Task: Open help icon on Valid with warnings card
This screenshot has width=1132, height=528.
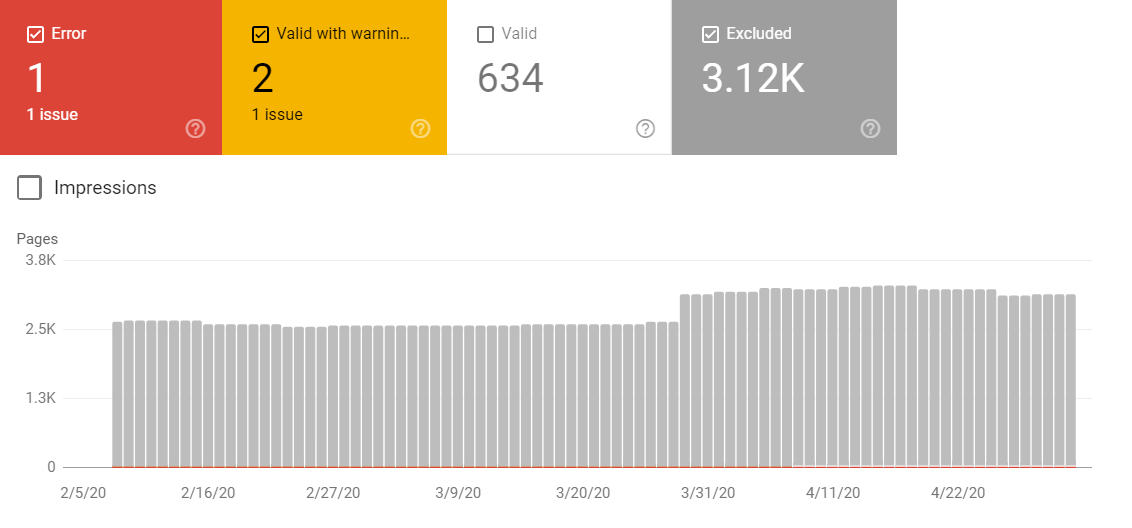Action: click(x=420, y=129)
